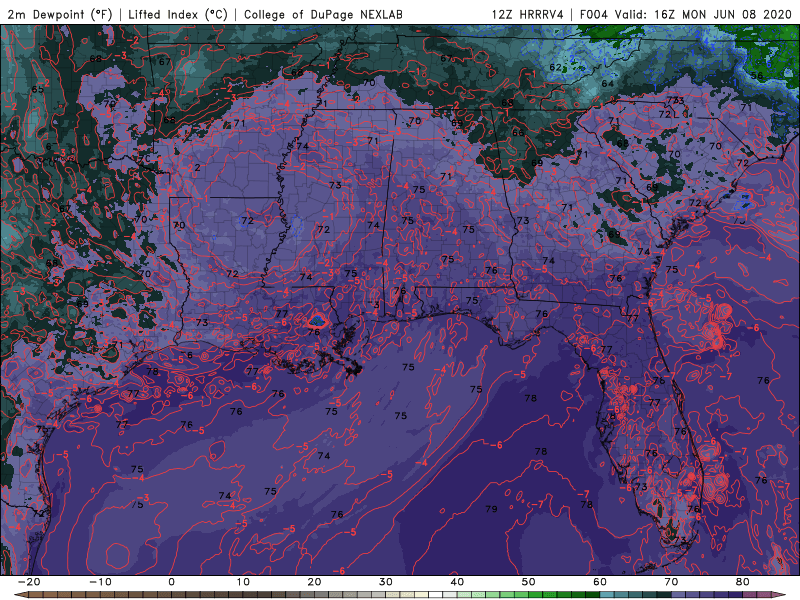This screenshot has height=600, width=800.
Task: Click the '80' label on the color scale
Action: [743, 582]
